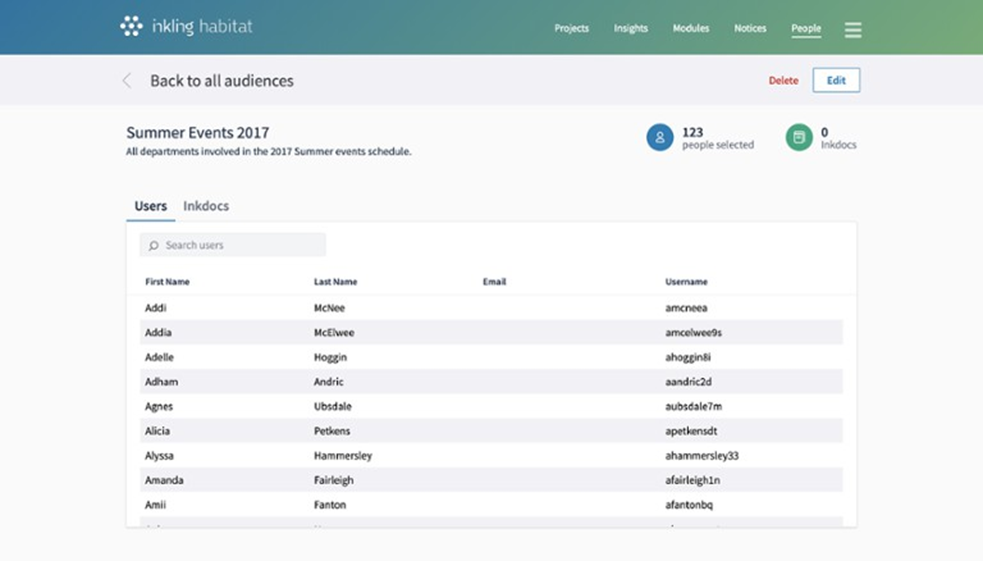This screenshot has height=561, width=983.
Task: Select the Adelle Hoggin user row
Action: pos(490,357)
